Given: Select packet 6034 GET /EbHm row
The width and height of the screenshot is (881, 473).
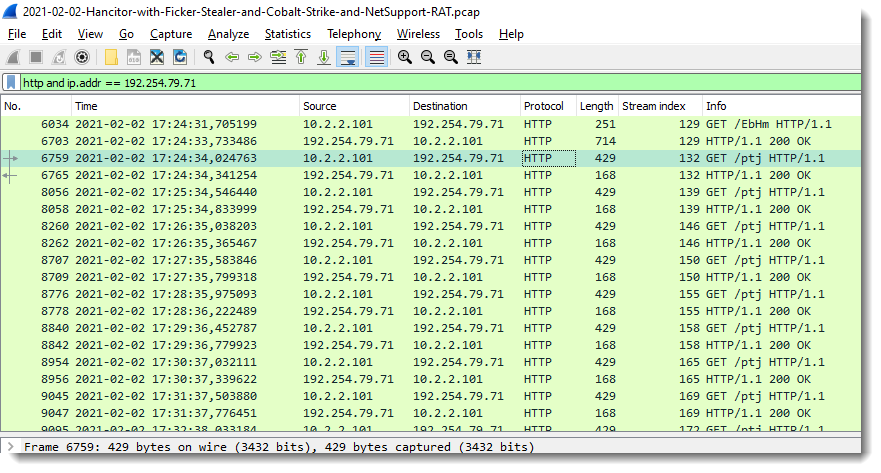Looking at the screenshot, I should click(430, 124).
